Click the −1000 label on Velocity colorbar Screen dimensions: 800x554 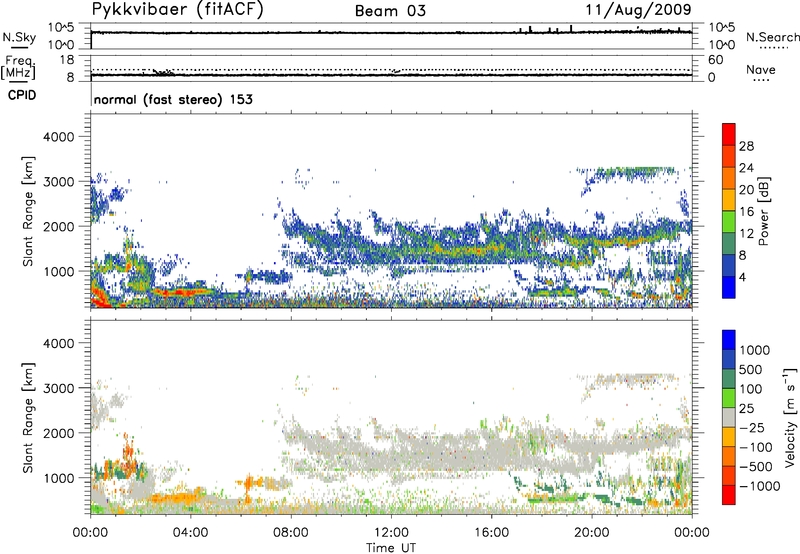pos(760,486)
